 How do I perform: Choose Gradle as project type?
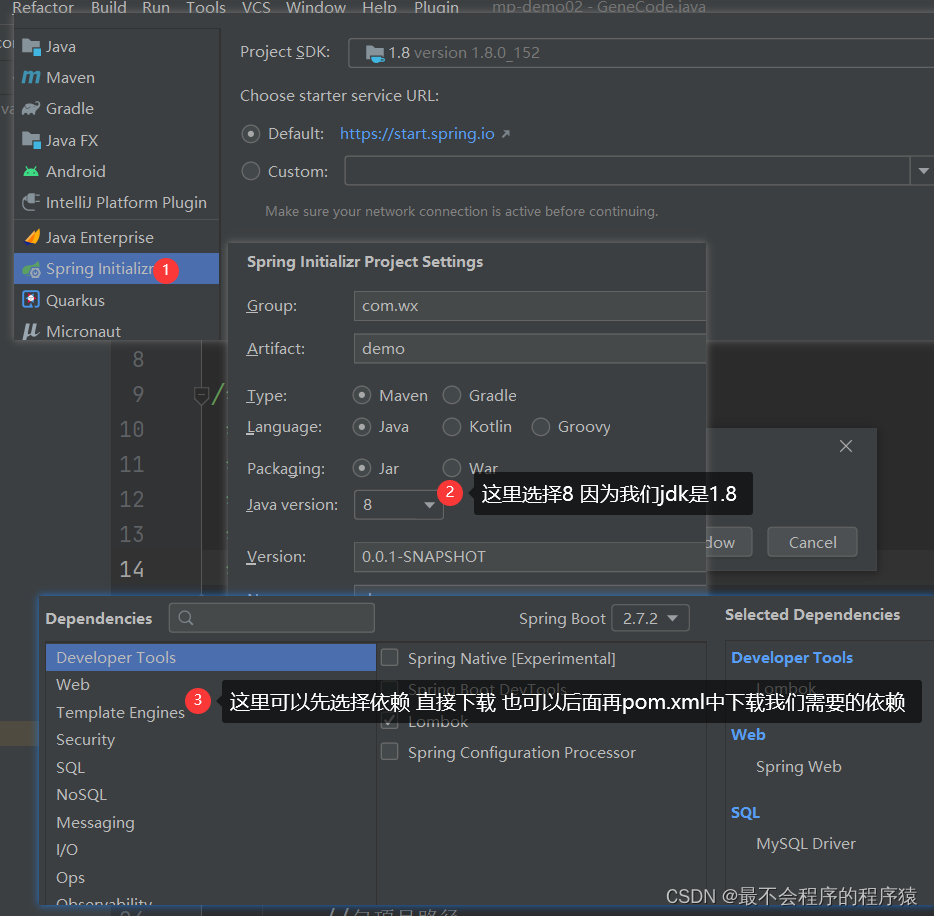(x=452, y=395)
